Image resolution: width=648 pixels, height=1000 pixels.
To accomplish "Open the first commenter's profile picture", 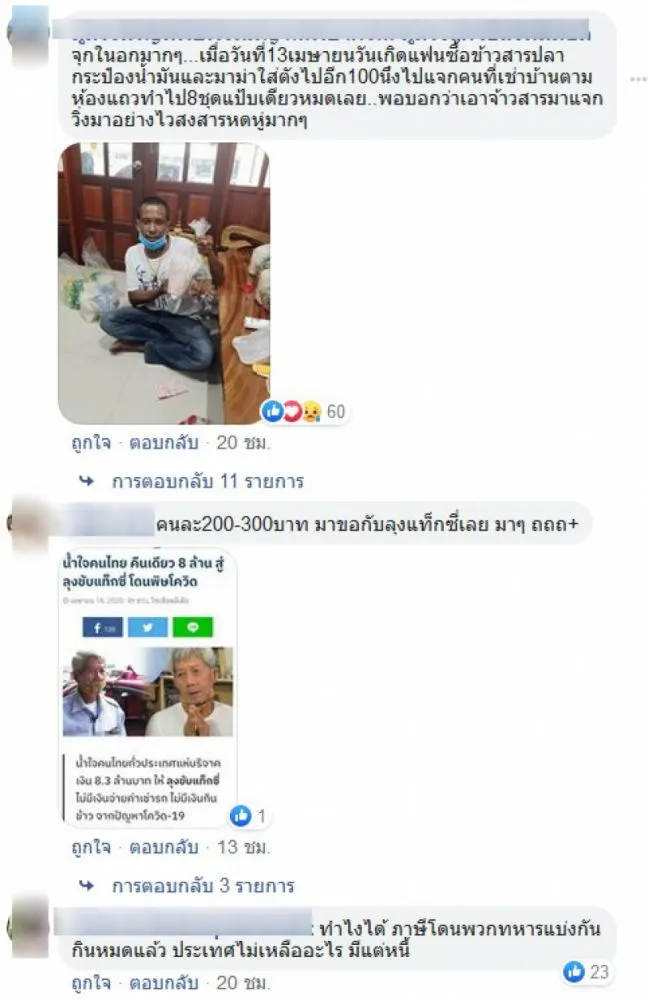I will coord(29,33).
